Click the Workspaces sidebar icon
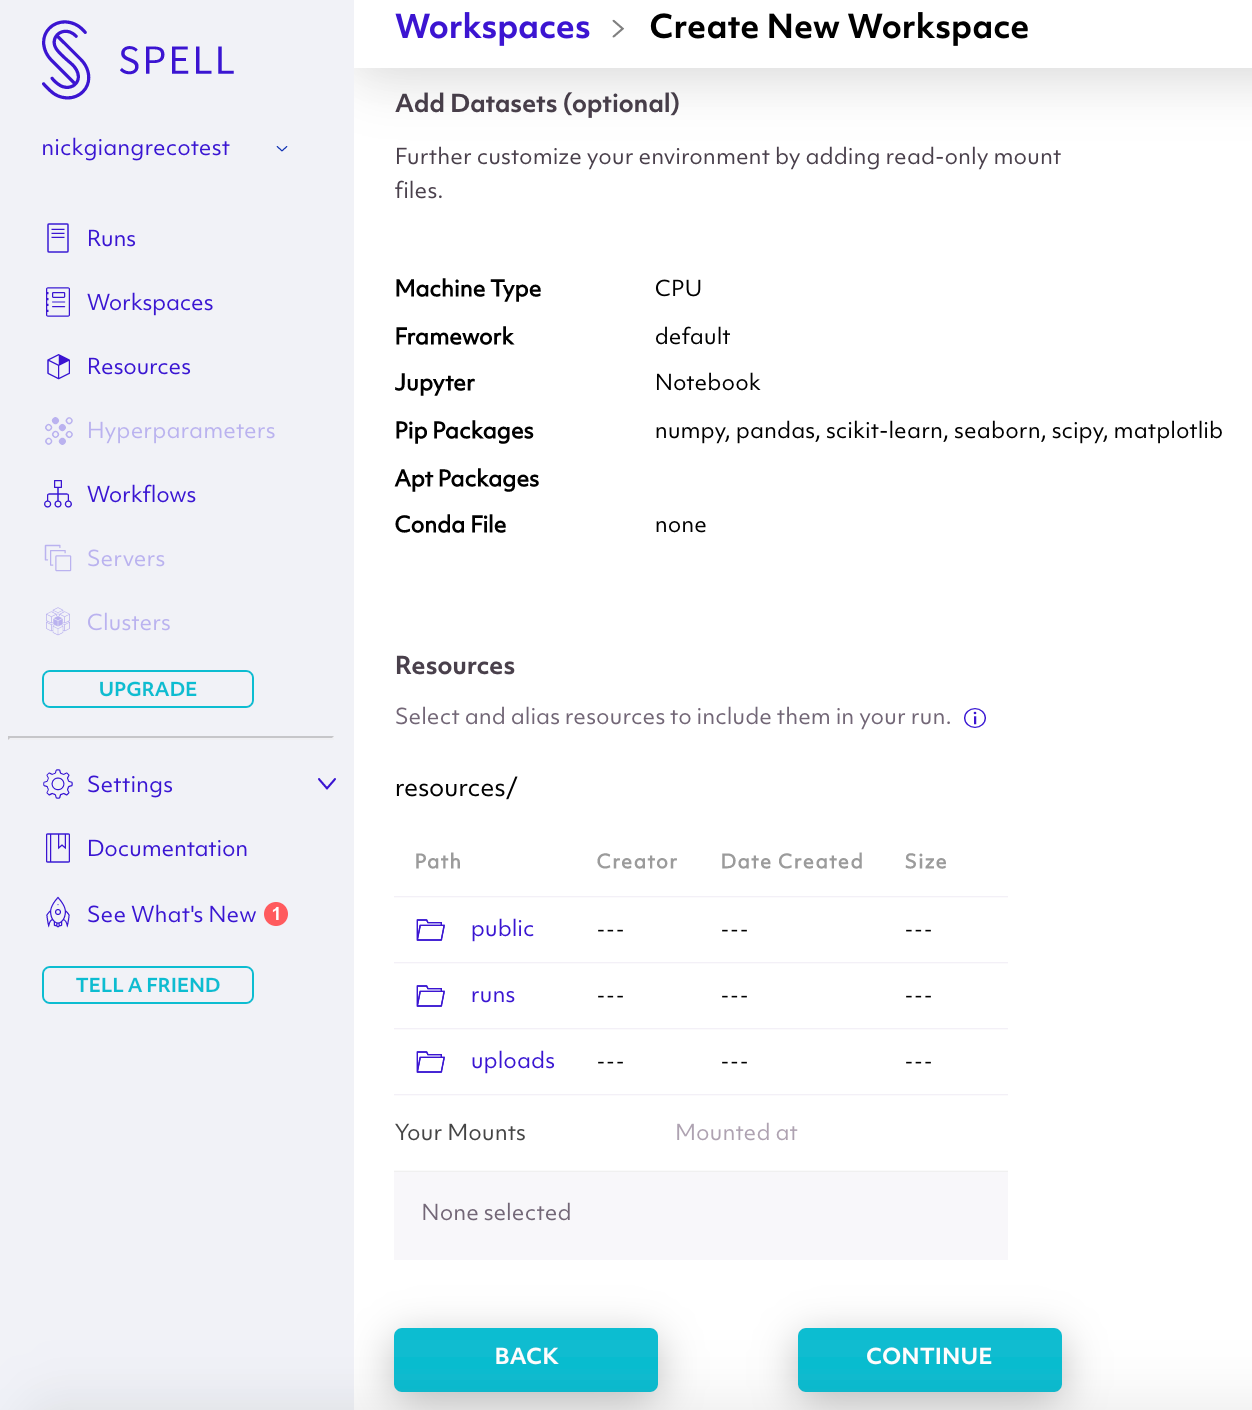The height and width of the screenshot is (1410, 1252). coord(58,302)
